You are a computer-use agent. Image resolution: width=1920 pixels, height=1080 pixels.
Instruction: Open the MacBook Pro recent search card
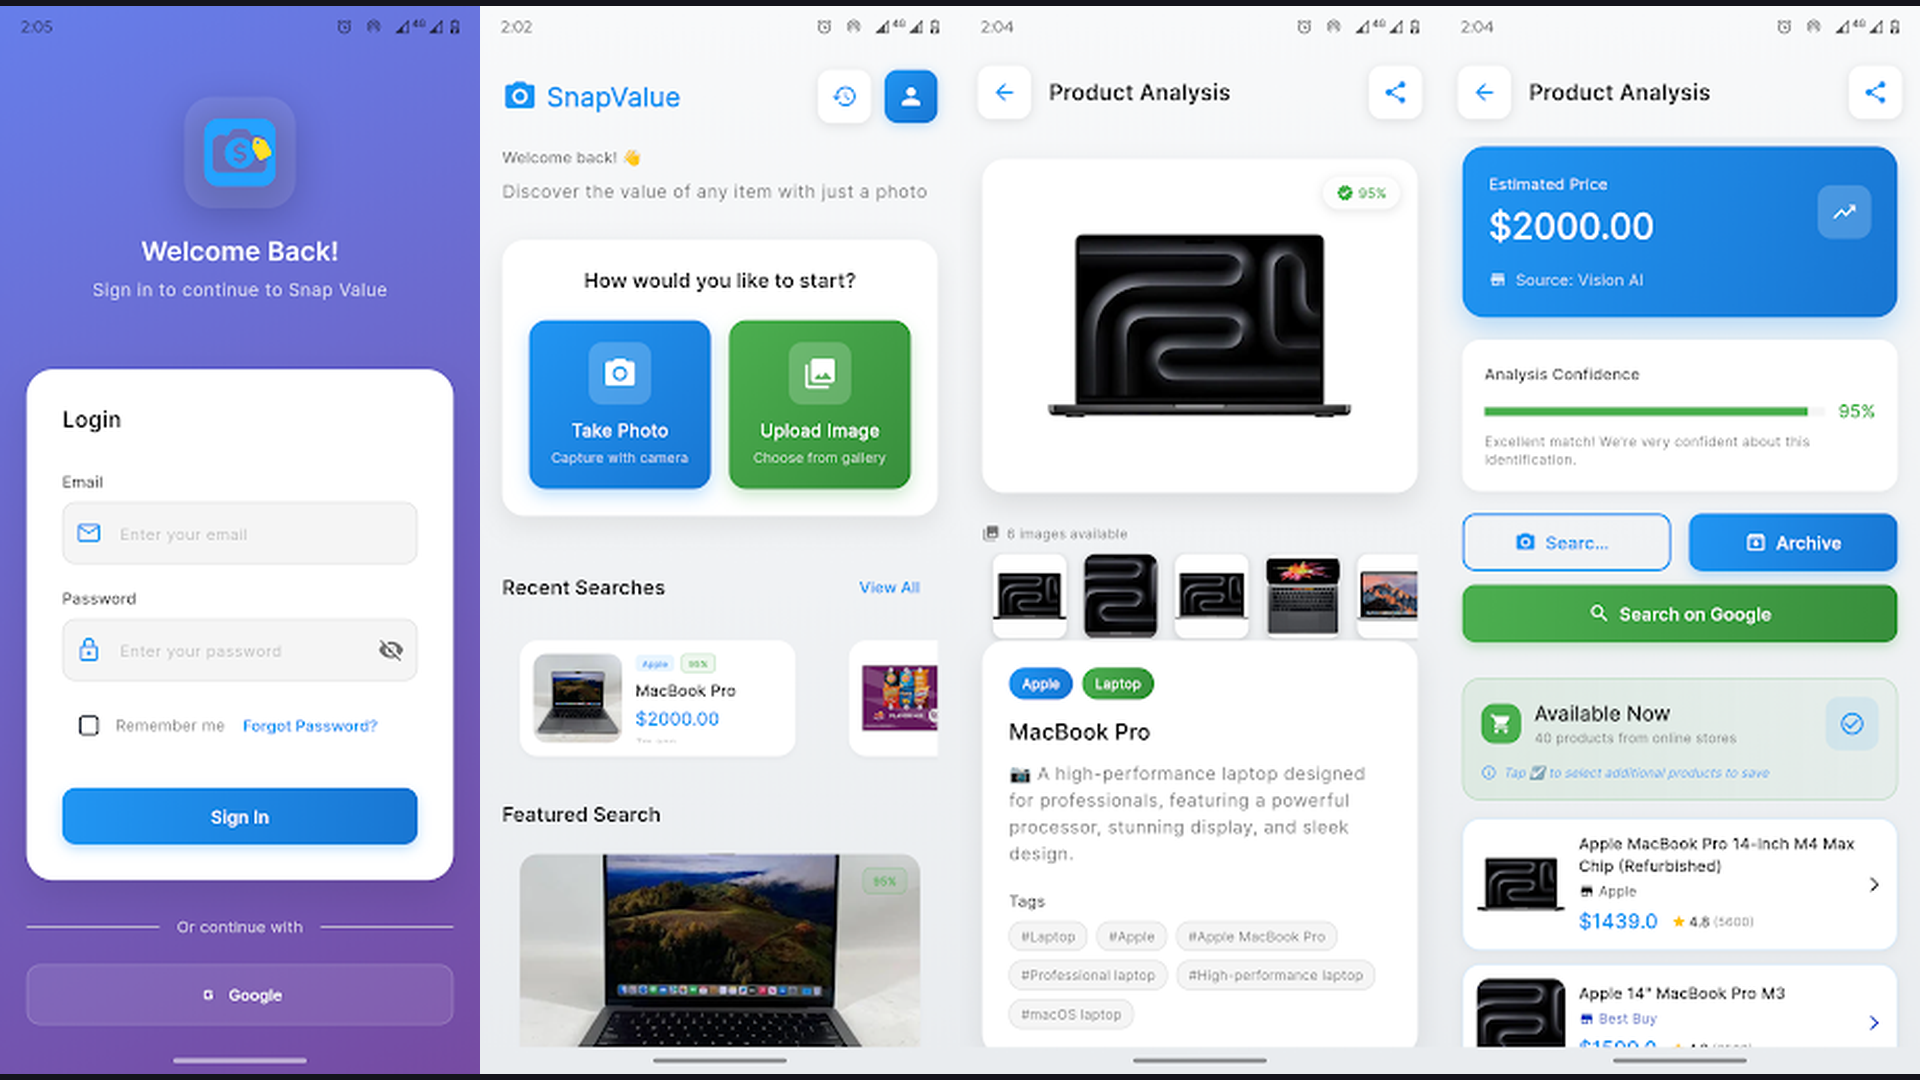(658, 698)
